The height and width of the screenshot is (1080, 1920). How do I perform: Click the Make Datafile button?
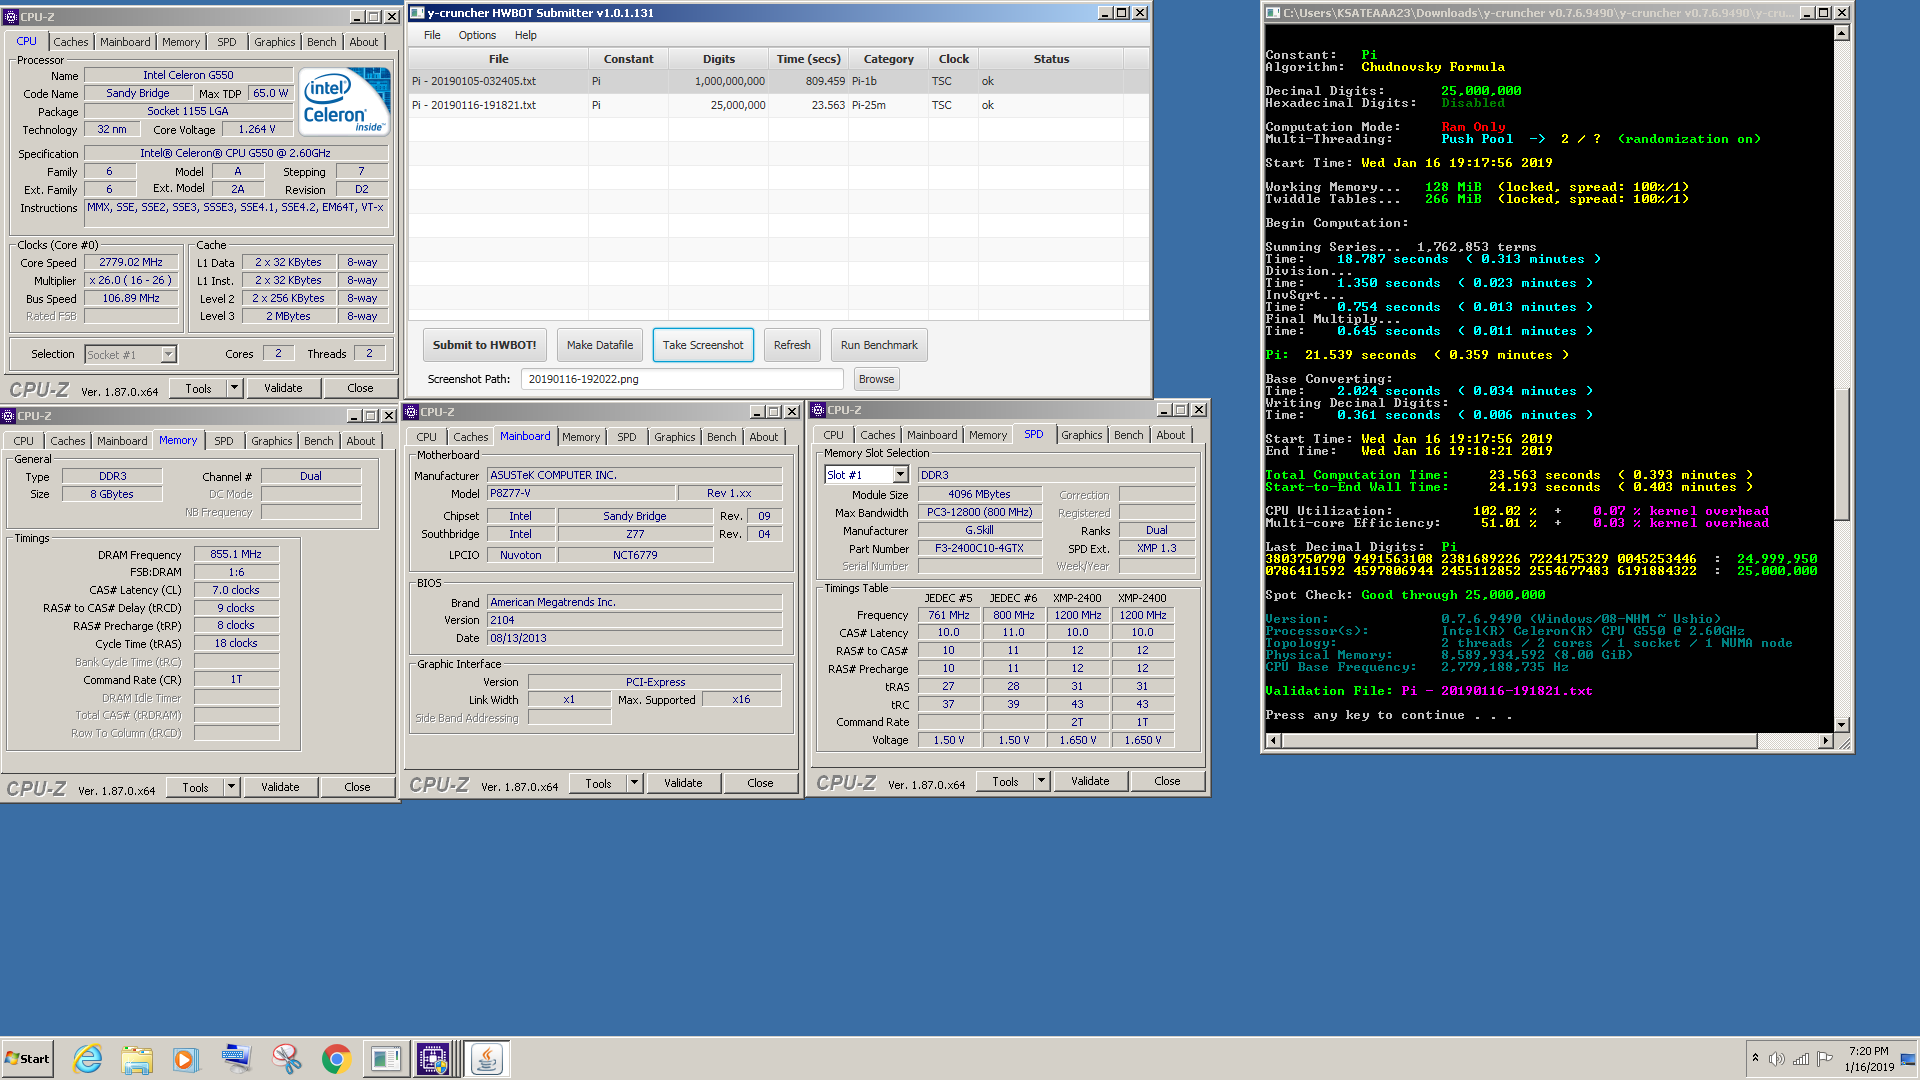(600, 345)
